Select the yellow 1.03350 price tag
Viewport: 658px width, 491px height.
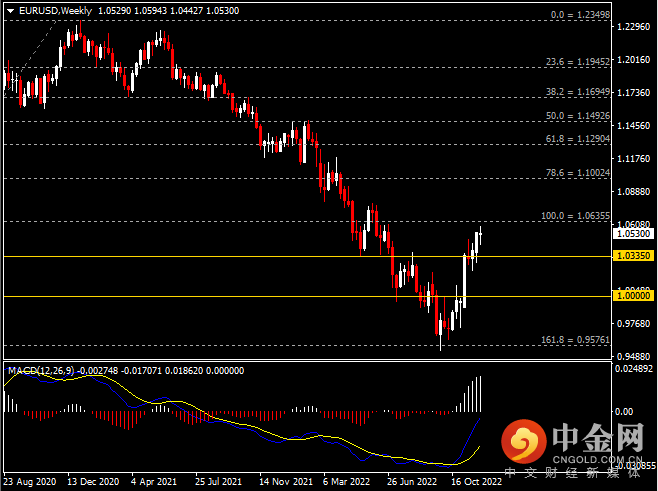coord(635,257)
